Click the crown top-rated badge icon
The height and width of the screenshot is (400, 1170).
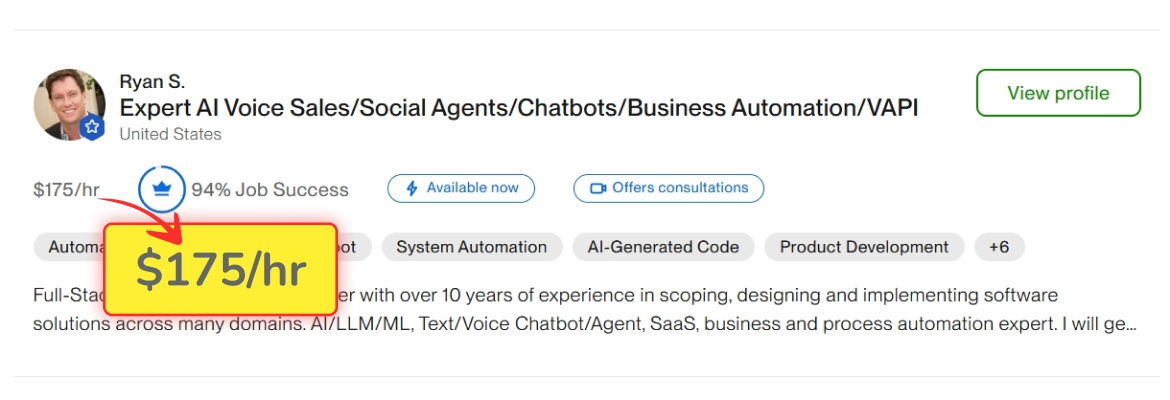pos(161,190)
